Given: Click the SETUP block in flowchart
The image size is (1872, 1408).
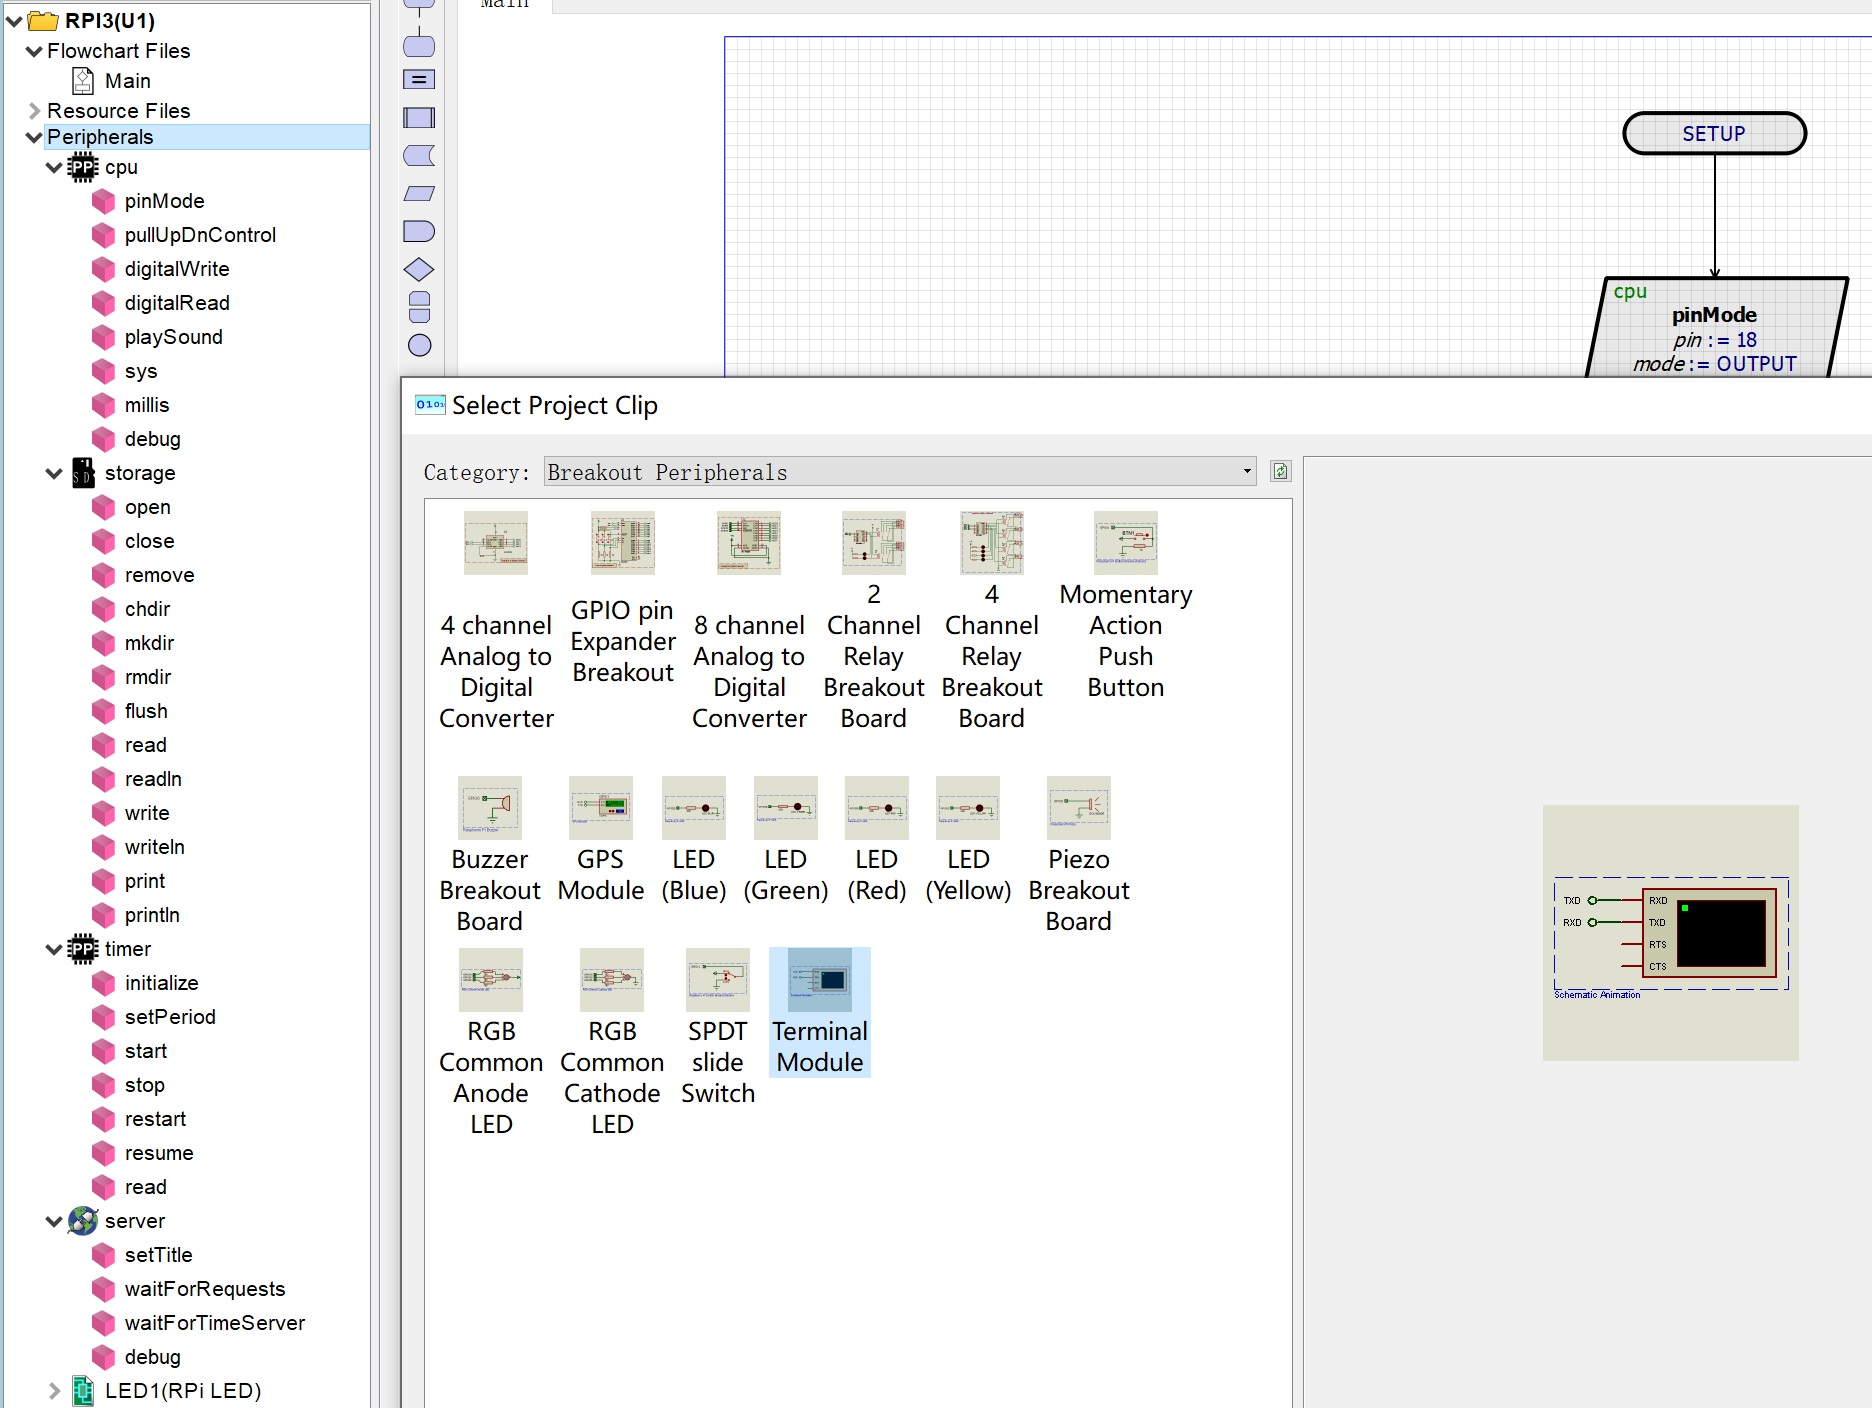Looking at the screenshot, I should [x=1714, y=133].
